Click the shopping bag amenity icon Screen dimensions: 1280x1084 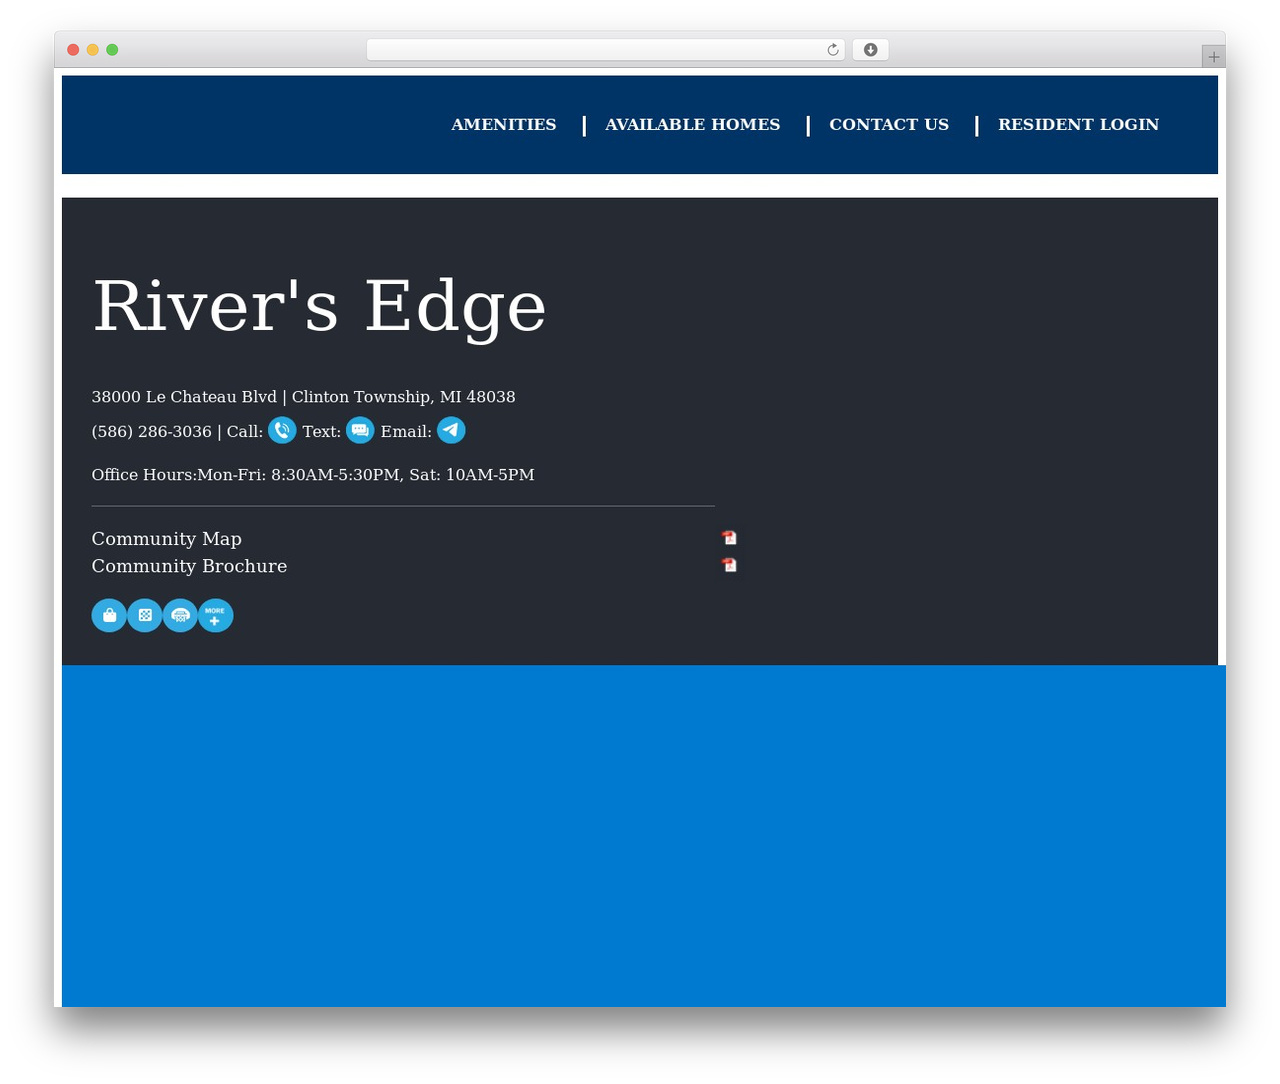[109, 616]
